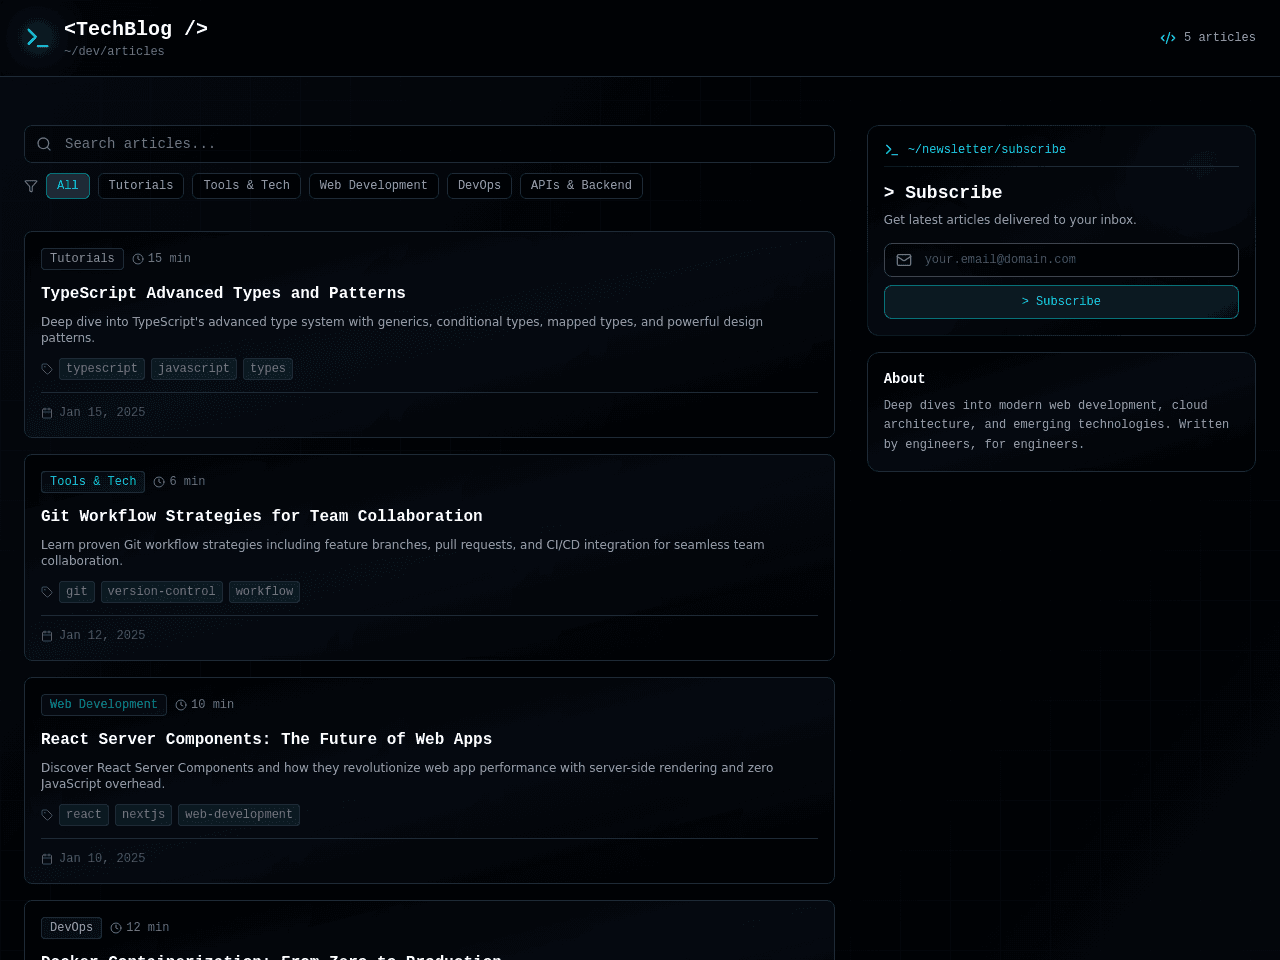Click the Web Development badge on React card
The height and width of the screenshot is (960, 1280).
click(x=104, y=705)
